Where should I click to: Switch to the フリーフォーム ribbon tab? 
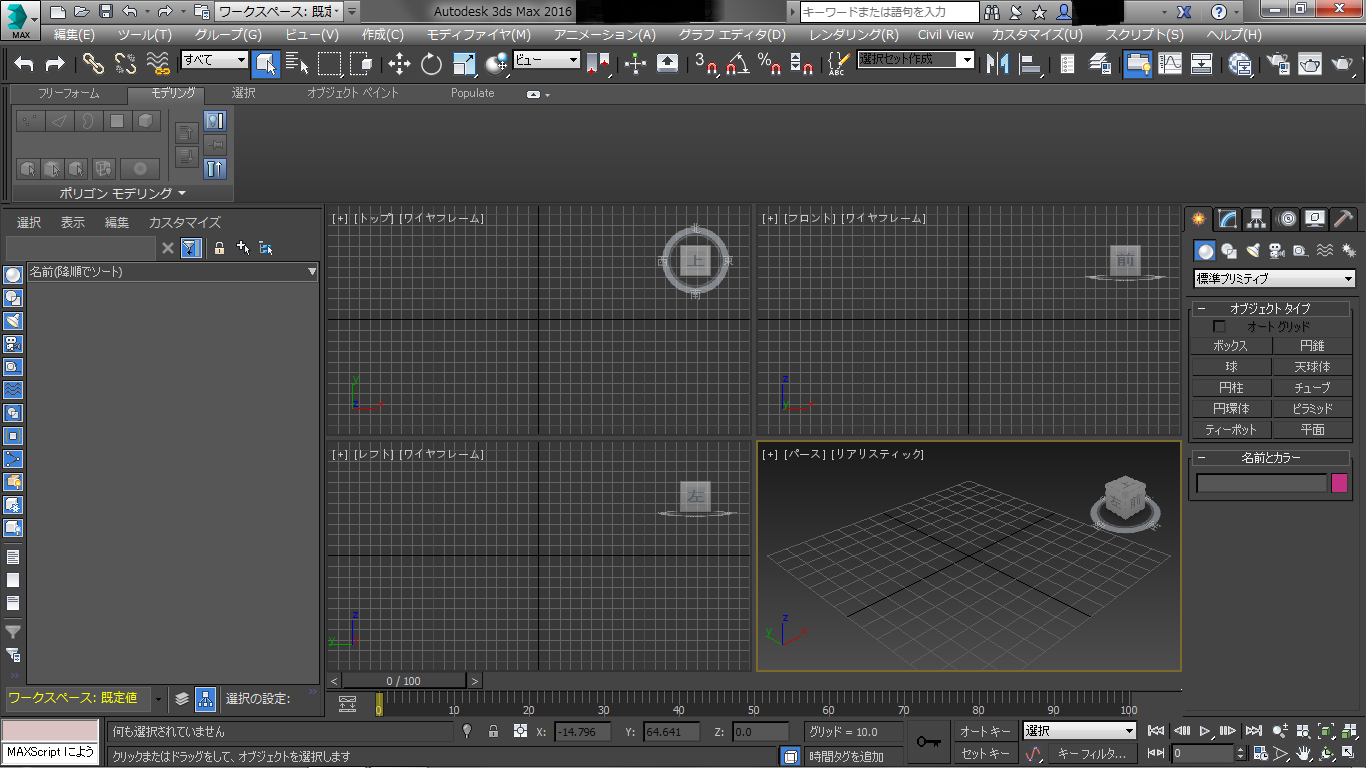(x=68, y=93)
